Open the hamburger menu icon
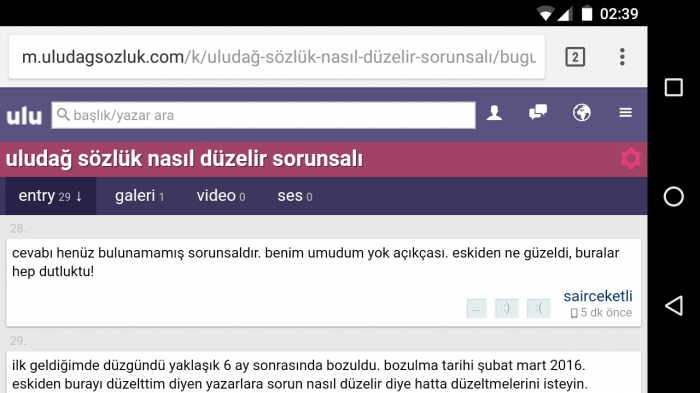This screenshot has height=393, width=700. [x=625, y=113]
